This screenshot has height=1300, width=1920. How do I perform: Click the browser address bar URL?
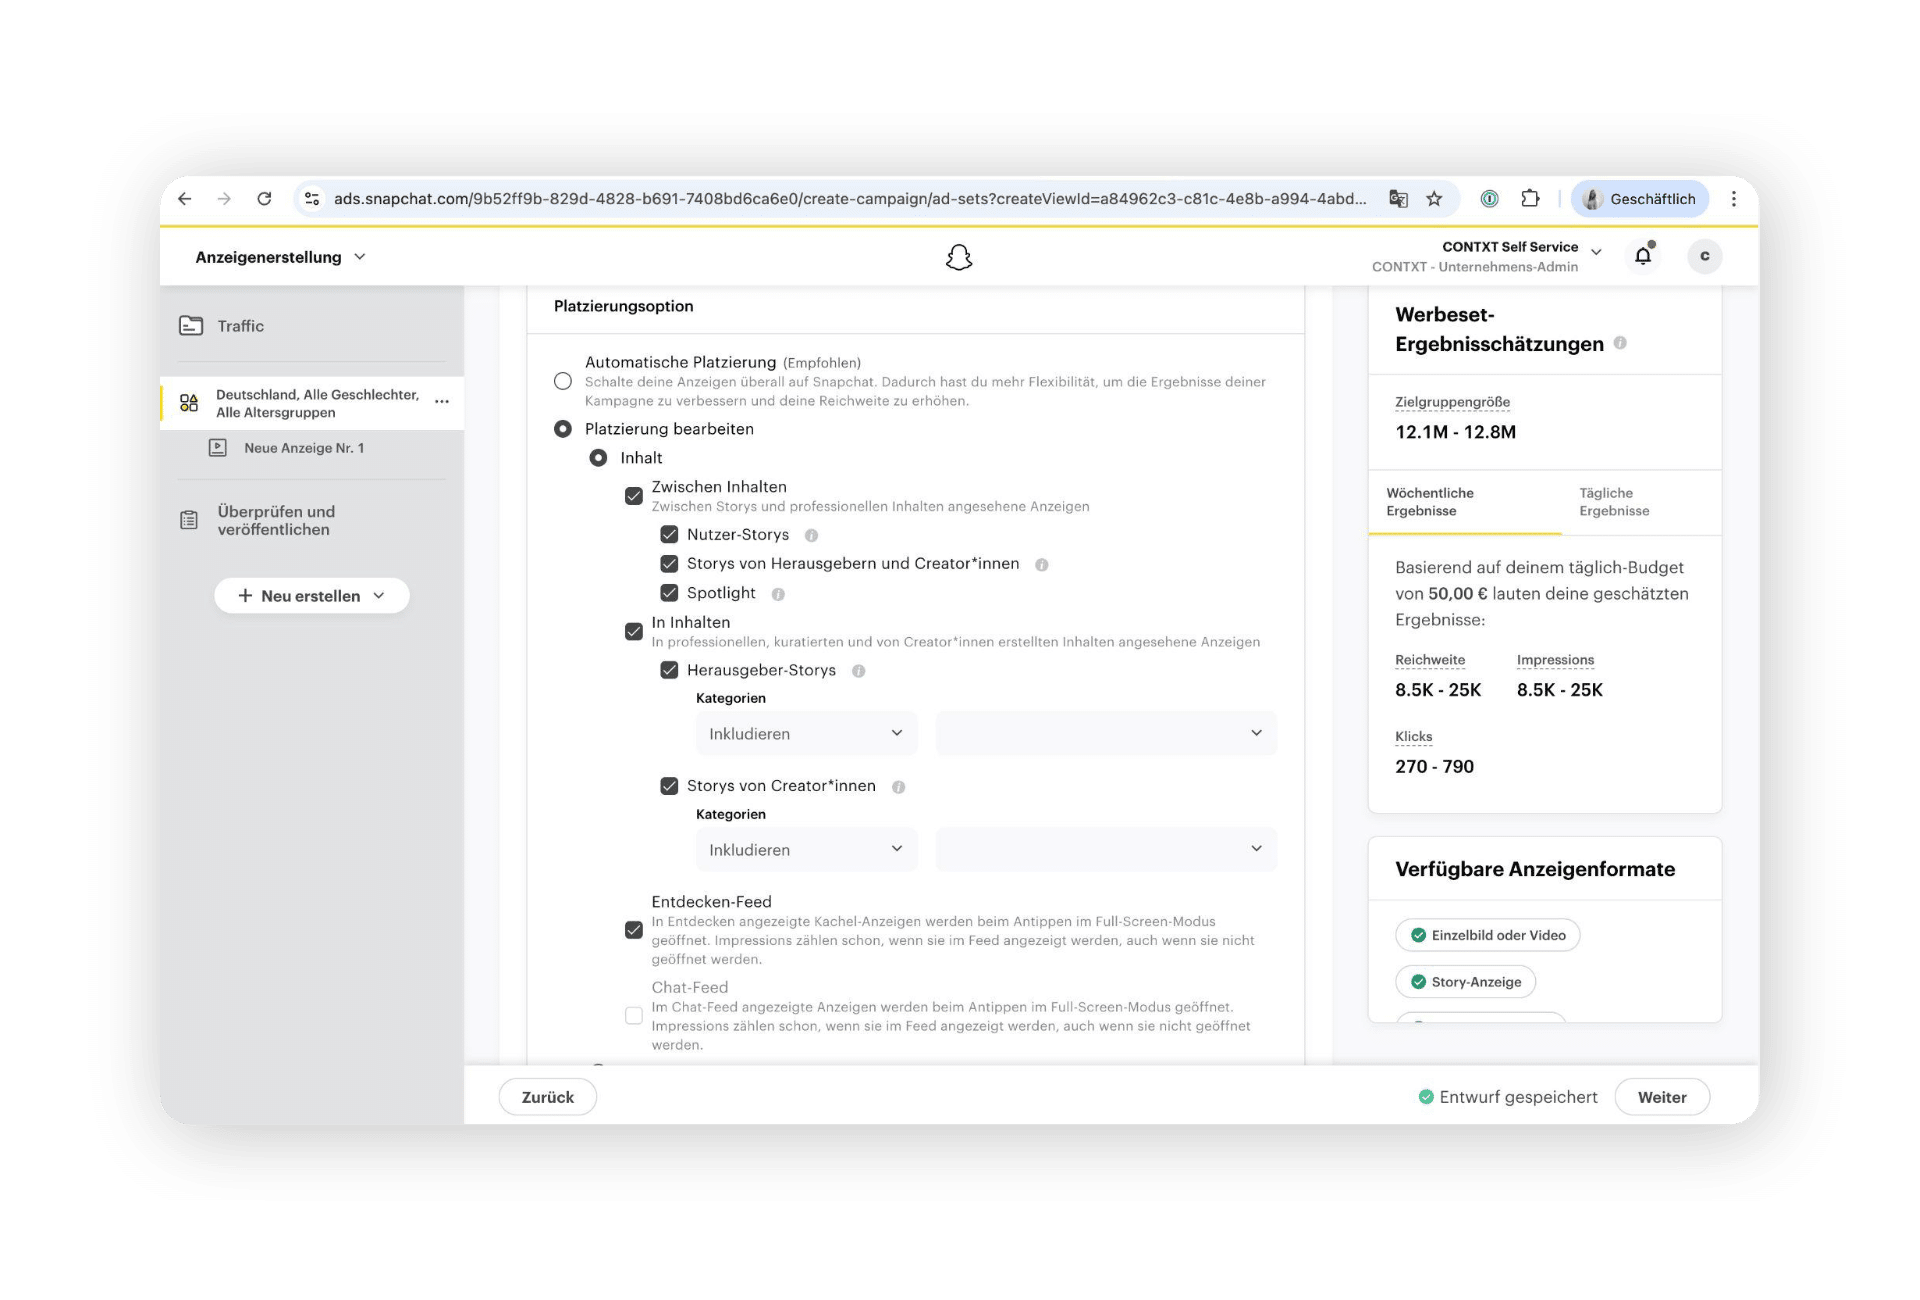(x=849, y=199)
